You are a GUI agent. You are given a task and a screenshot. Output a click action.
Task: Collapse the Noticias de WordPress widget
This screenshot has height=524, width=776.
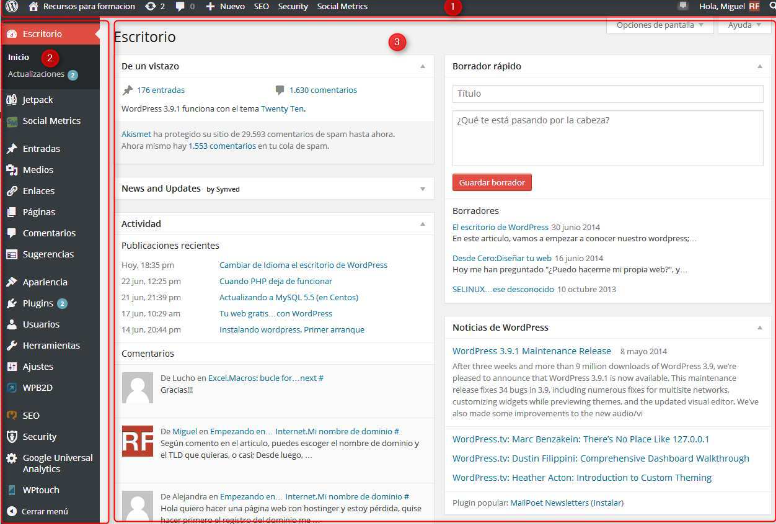coord(760,328)
